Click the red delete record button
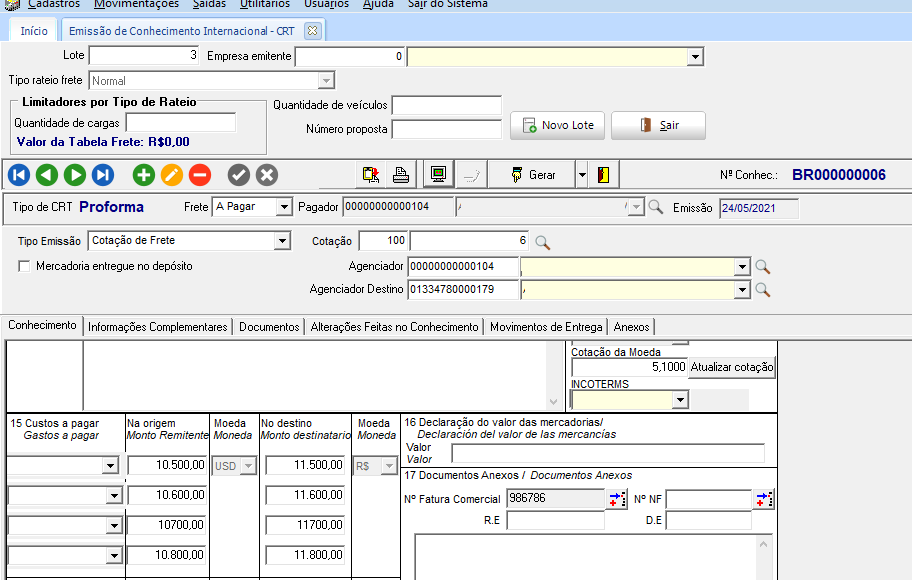912x580 pixels. (x=200, y=175)
